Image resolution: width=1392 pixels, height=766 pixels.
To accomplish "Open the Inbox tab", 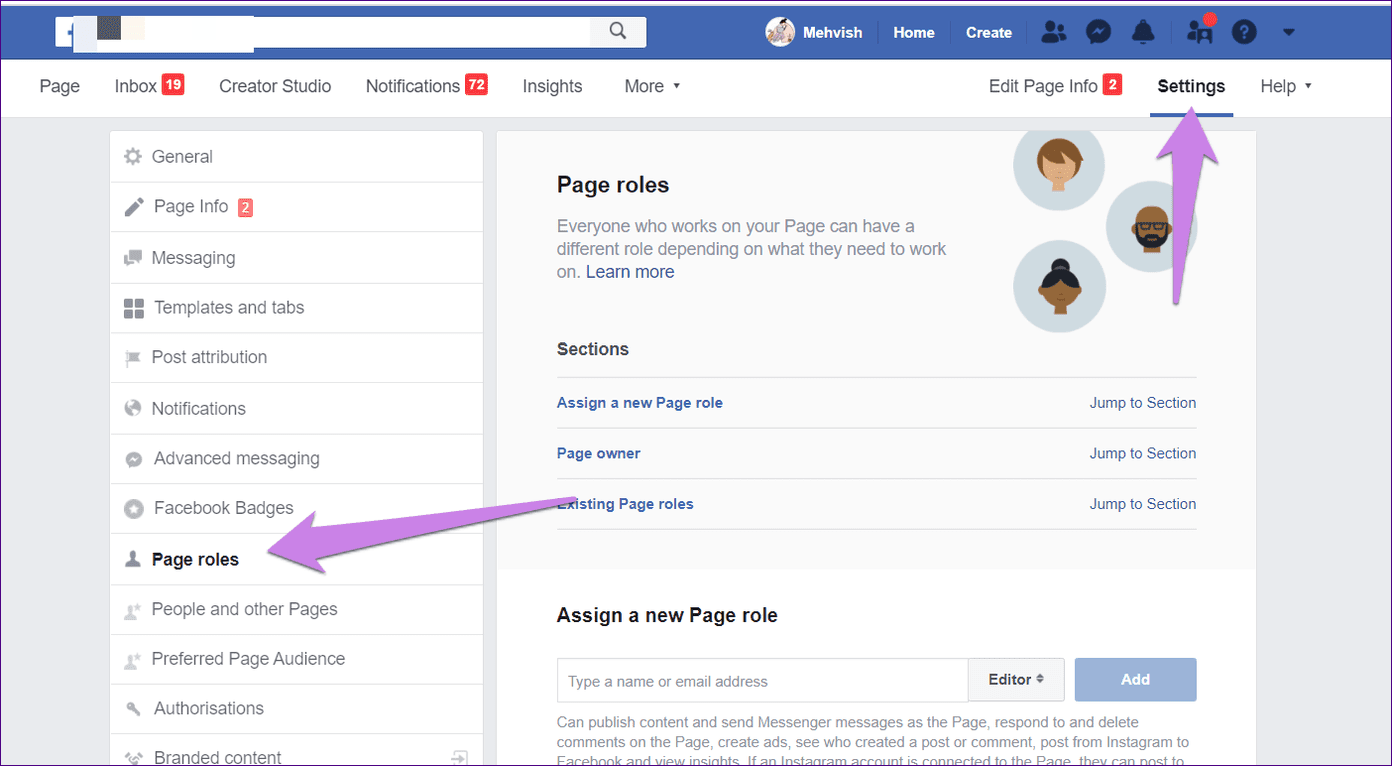I will tap(149, 86).
